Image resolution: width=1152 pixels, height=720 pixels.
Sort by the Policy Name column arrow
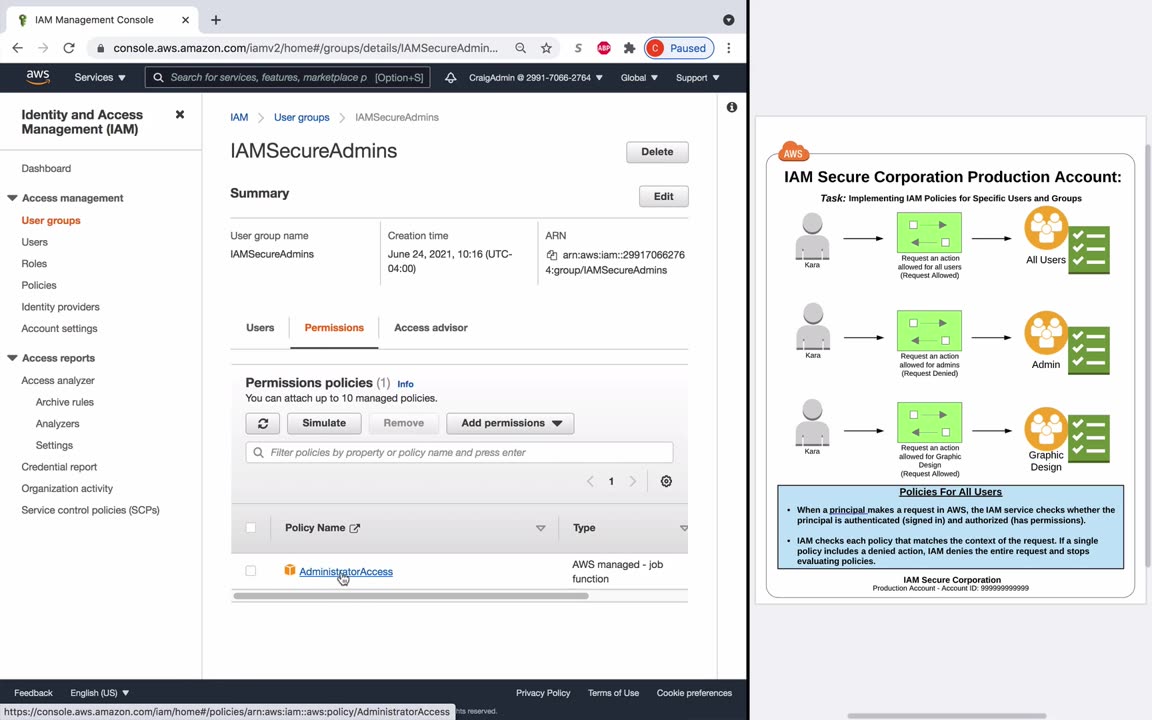point(541,528)
